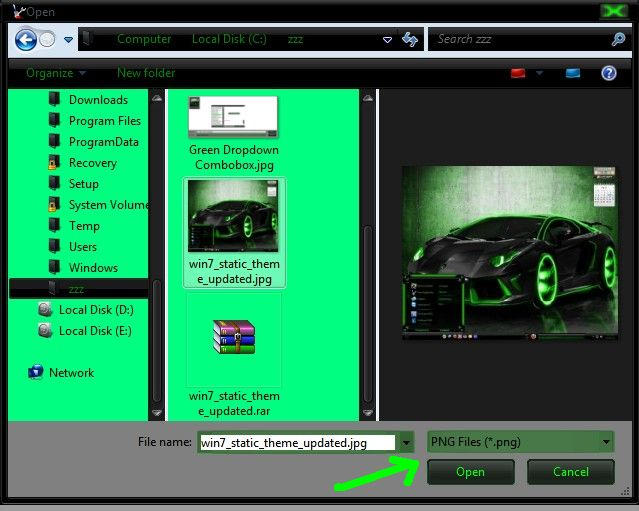Expand the File name dropdown arrow
Image resolution: width=639 pixels, height=511 pixels.
point(406,443)
